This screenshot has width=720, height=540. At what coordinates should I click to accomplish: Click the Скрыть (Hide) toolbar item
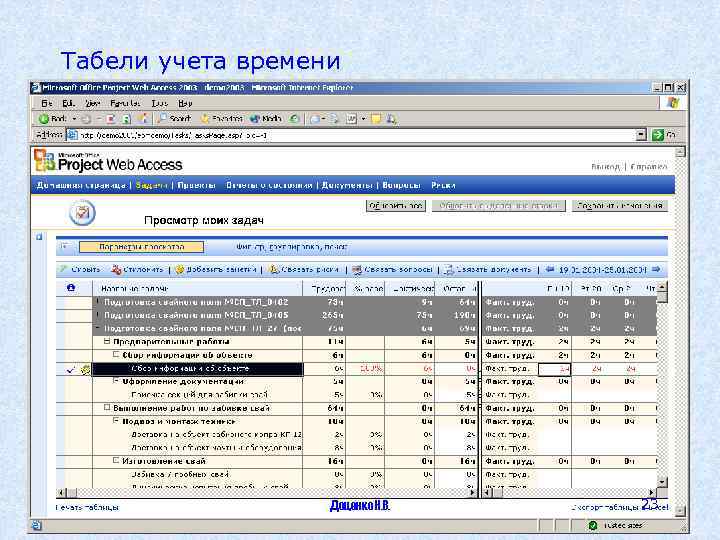point(81,270)
